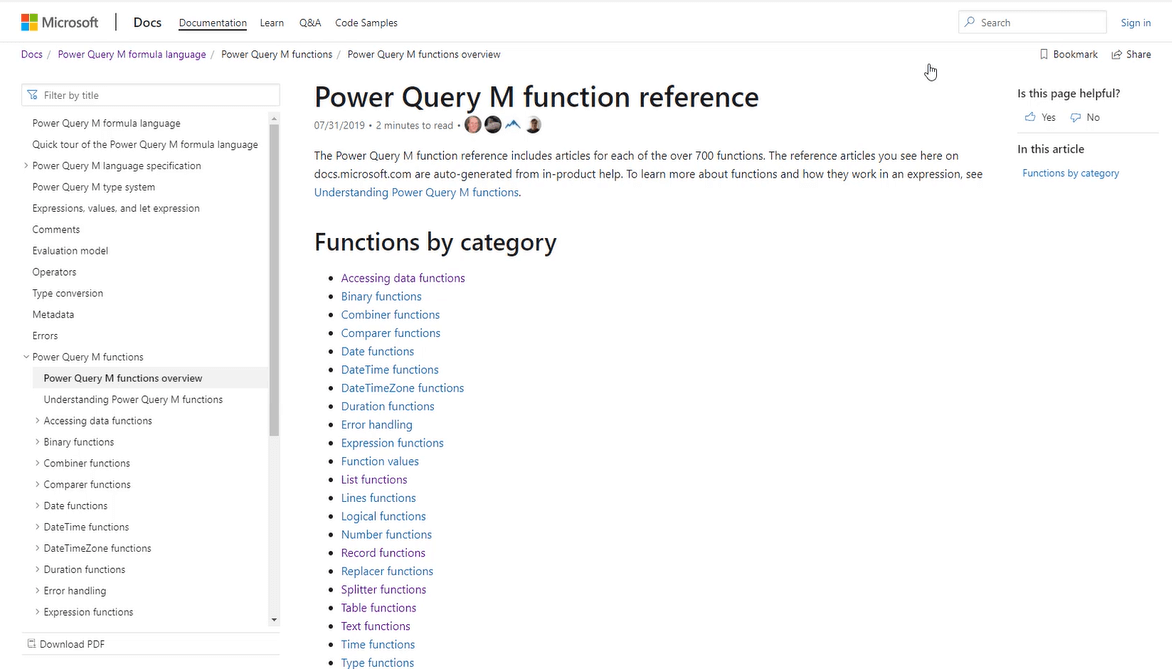
Task: Click the sidebar scrollbar thumb
Action: [x=274, y=280]
